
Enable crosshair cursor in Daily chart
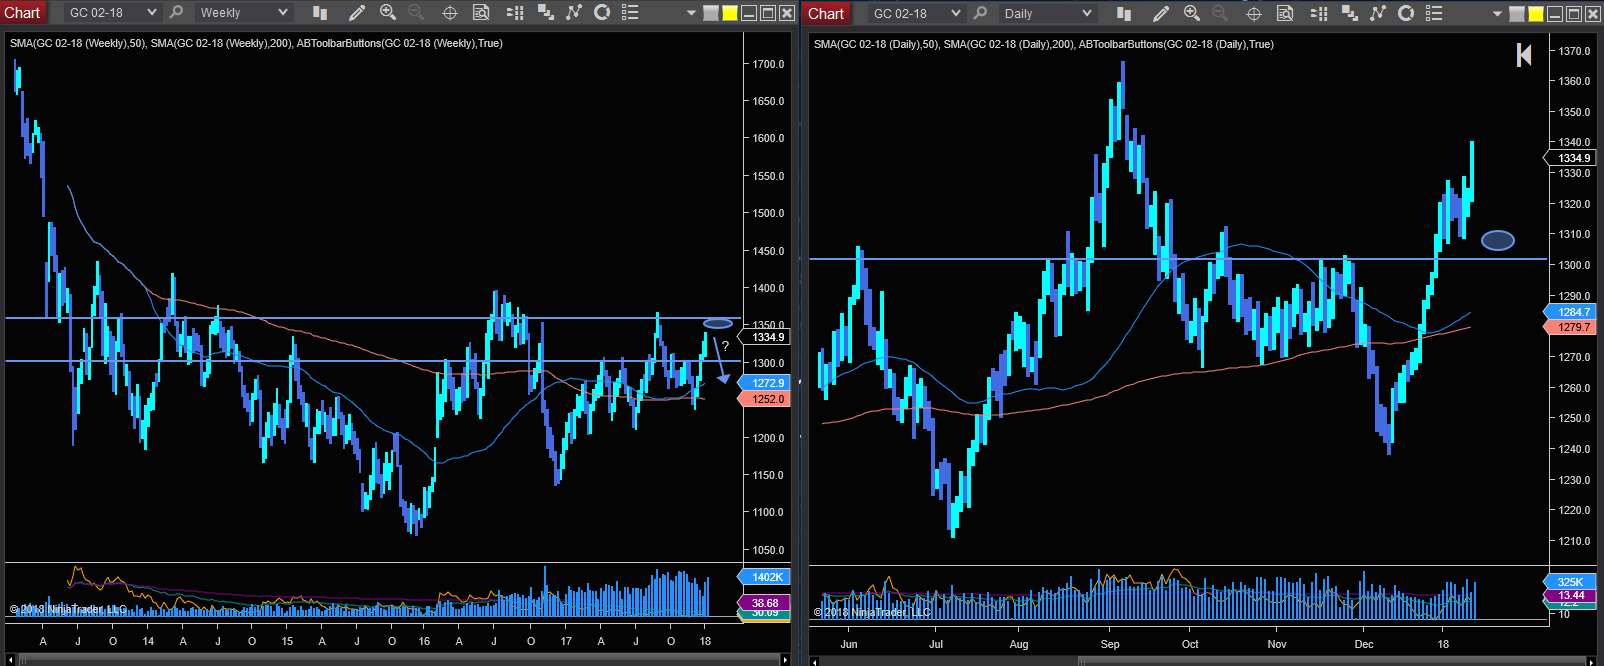pyautogui.click(x=1254, y=13)
